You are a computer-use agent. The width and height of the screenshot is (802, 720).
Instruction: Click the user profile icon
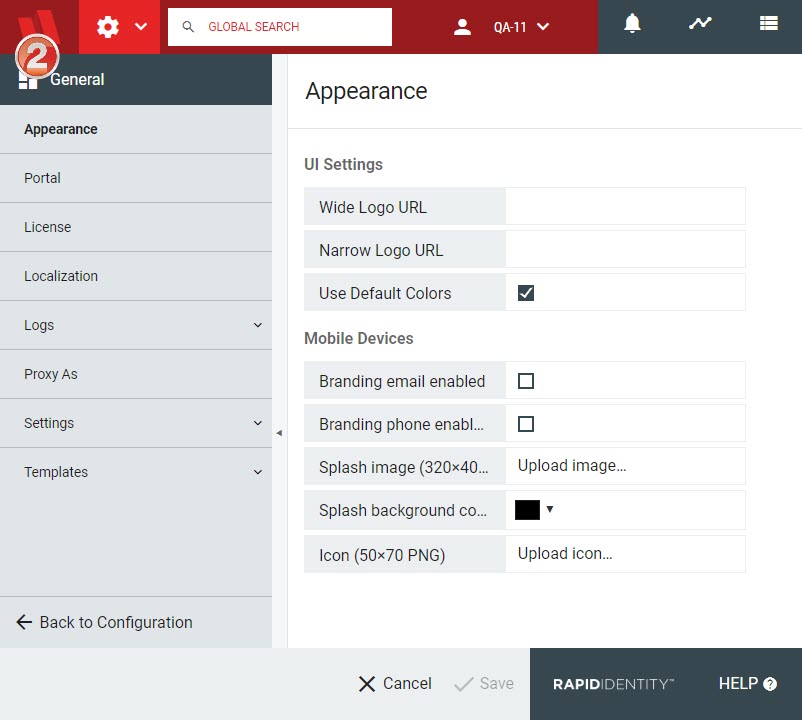tap(462, 27)
